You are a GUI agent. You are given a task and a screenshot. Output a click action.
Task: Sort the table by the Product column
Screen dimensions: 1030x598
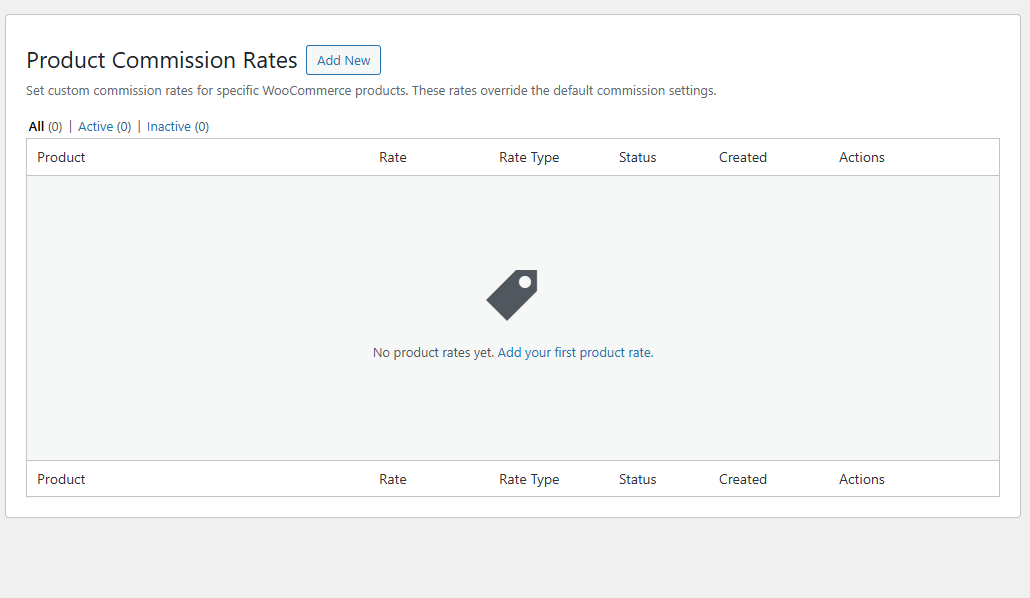(x=61, y=157)
